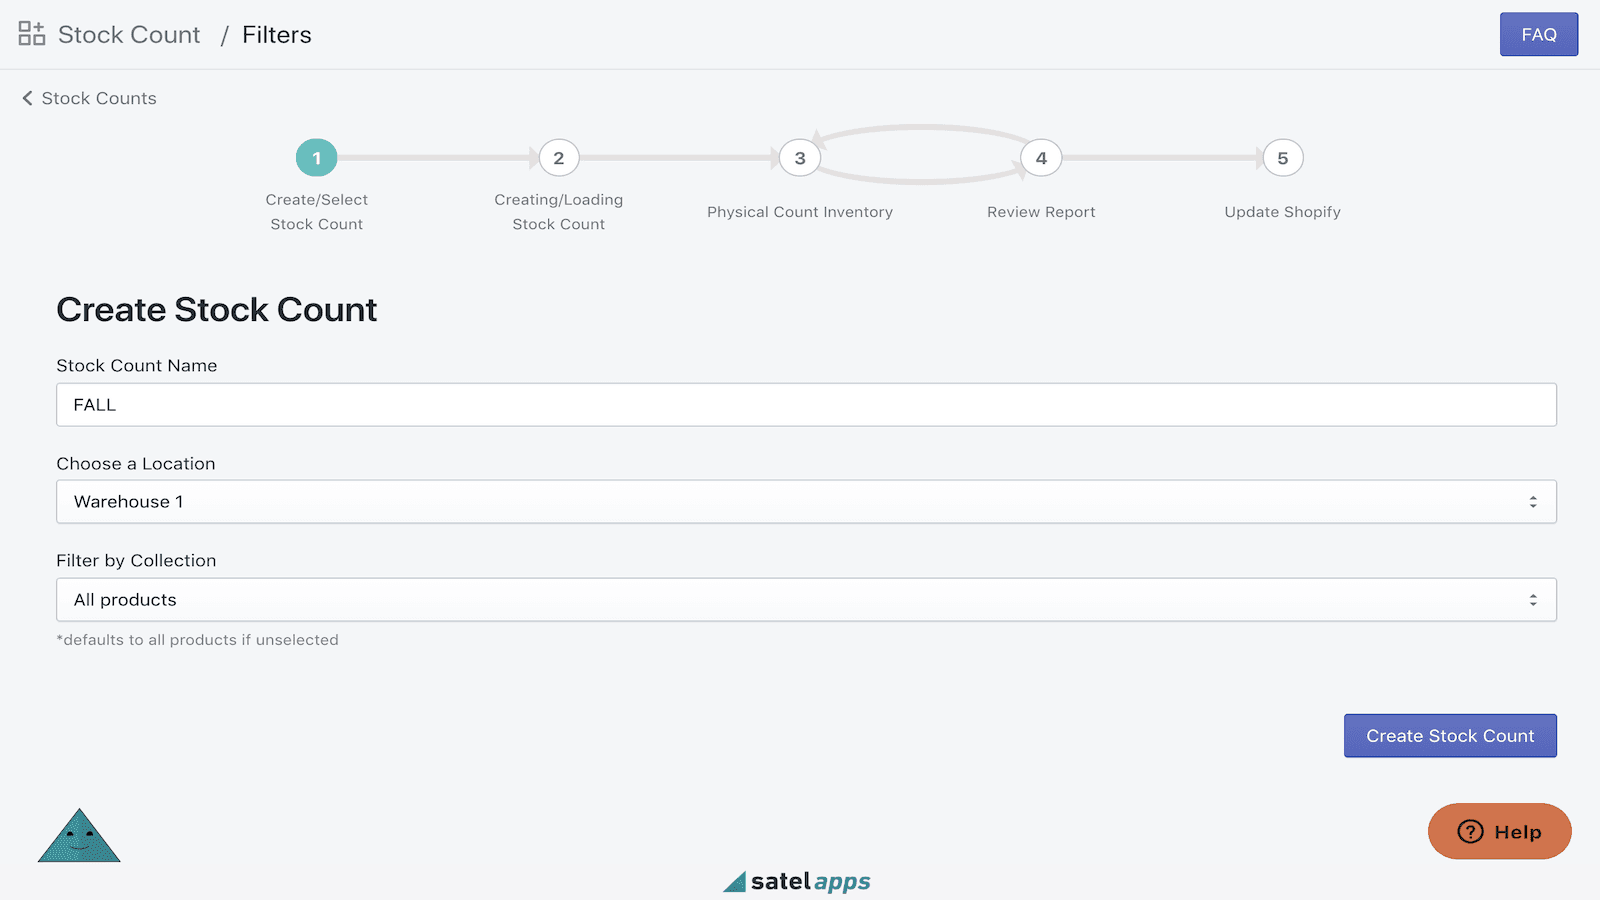Click the Stock Count breadcrumb label

pos(128,34)
